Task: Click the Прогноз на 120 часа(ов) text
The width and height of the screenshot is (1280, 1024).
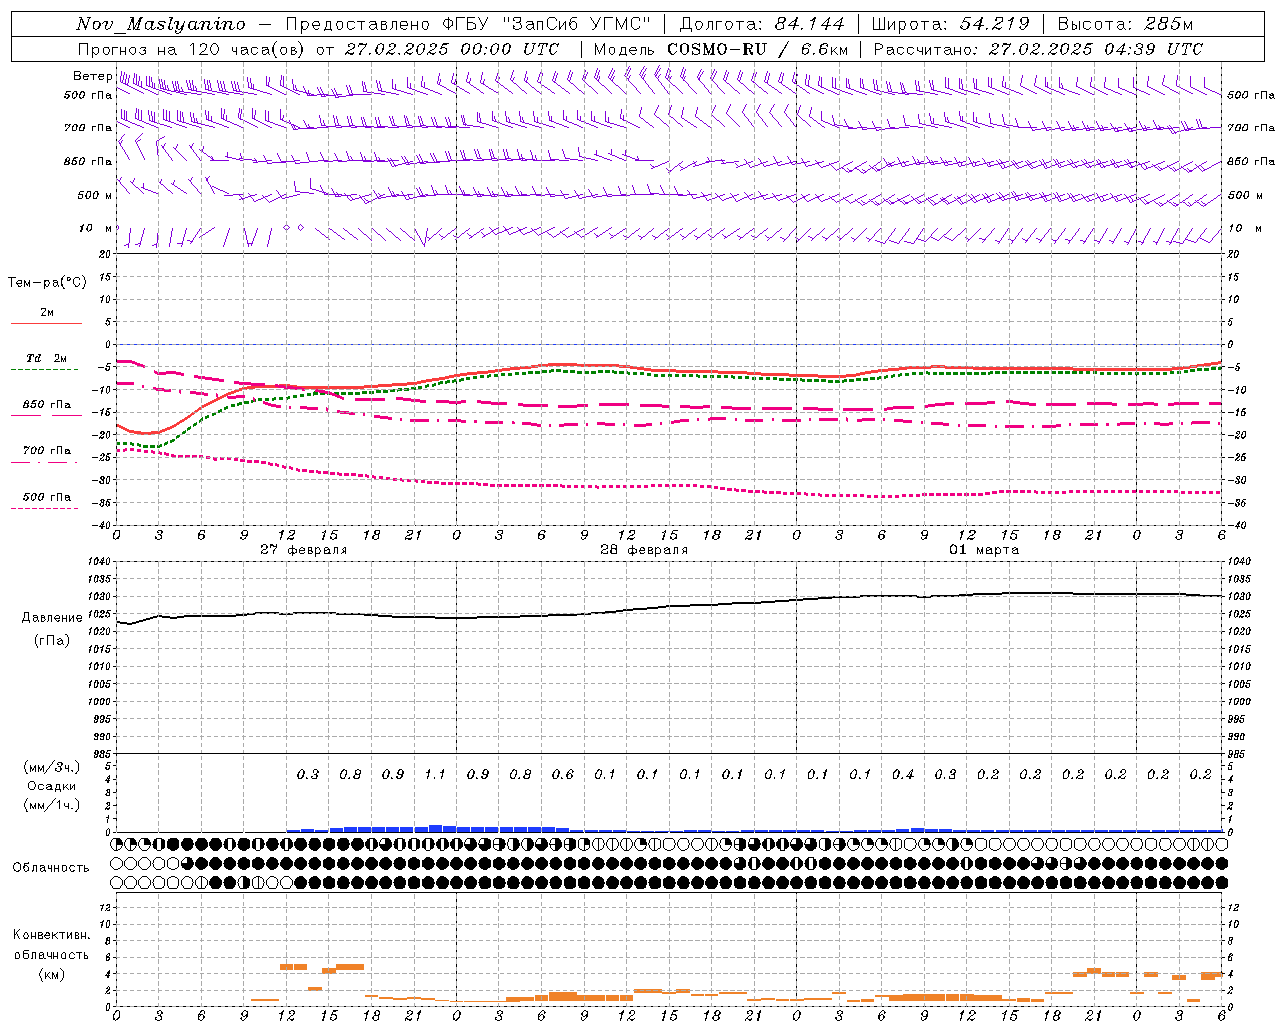Action: point(191,49)
